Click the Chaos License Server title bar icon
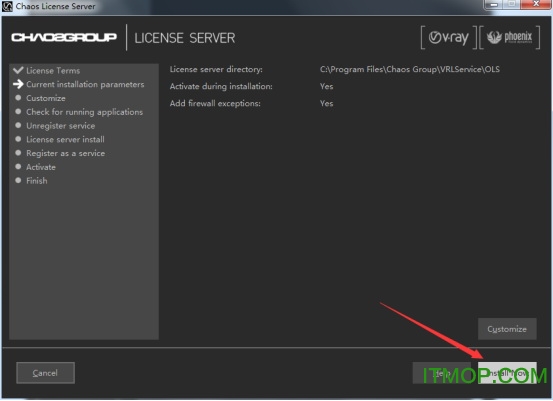Image resolution: width=553 pixels, height=401 pixels. point(7,6)
